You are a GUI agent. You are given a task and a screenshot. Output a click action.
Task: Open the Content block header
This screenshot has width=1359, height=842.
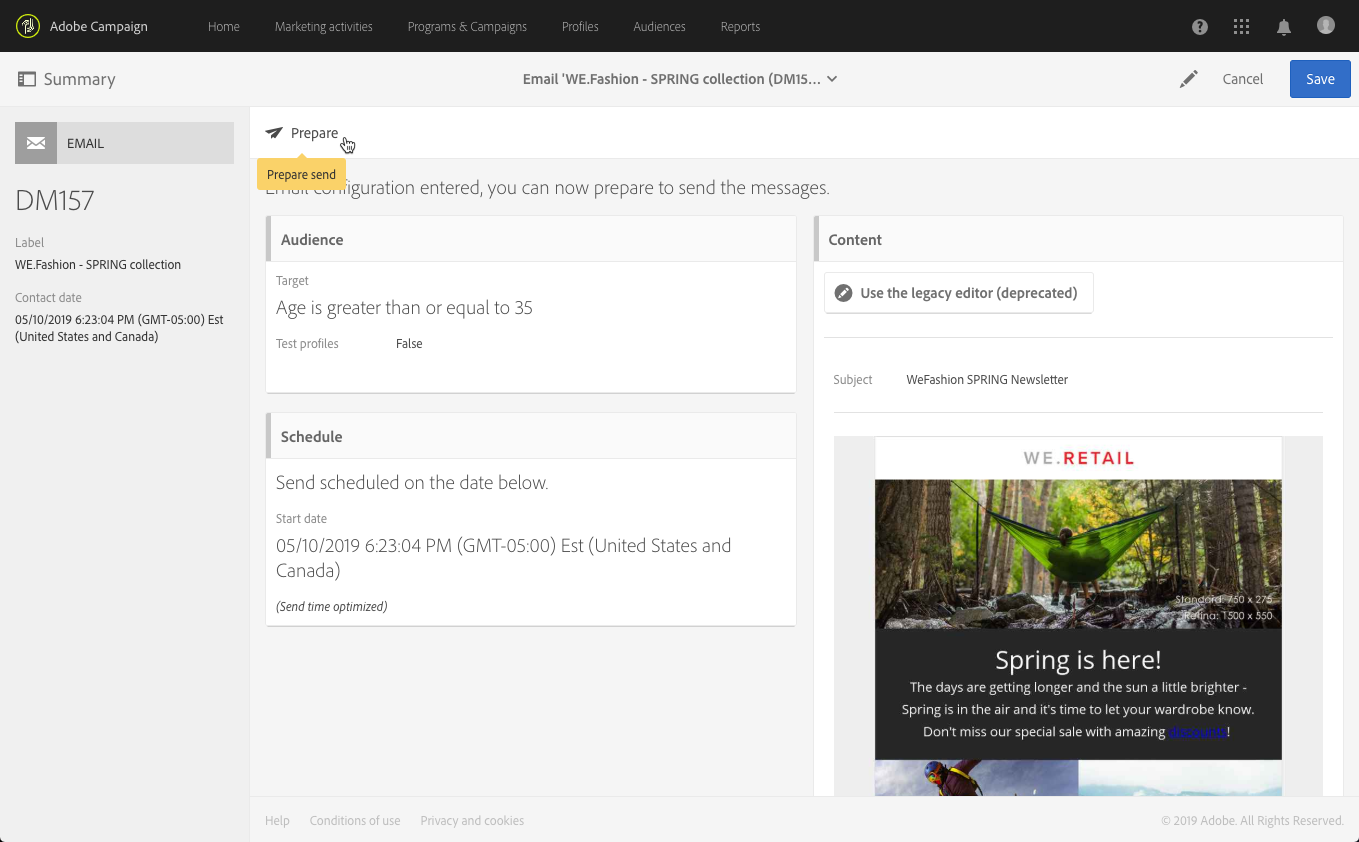point(1078,240)
